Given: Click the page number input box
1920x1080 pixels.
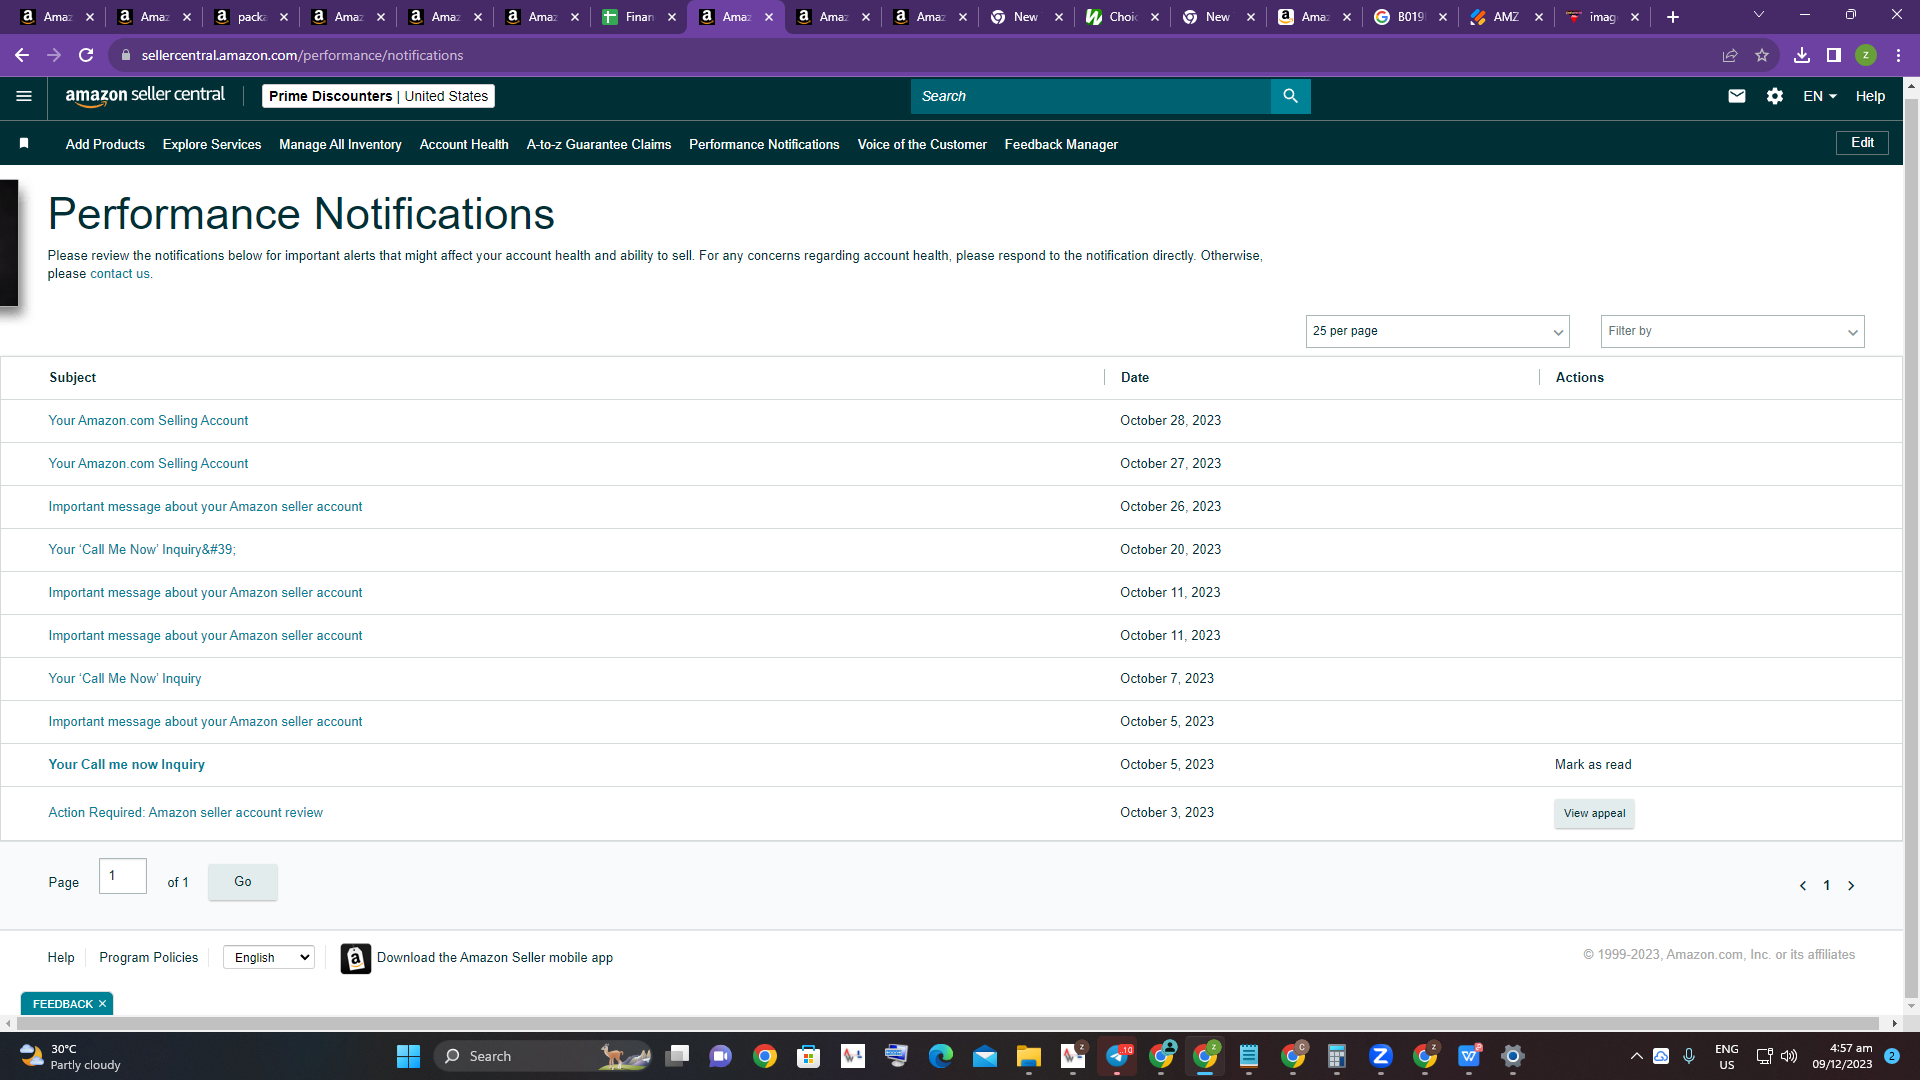Looking at the screenshot, I should 123,876.
